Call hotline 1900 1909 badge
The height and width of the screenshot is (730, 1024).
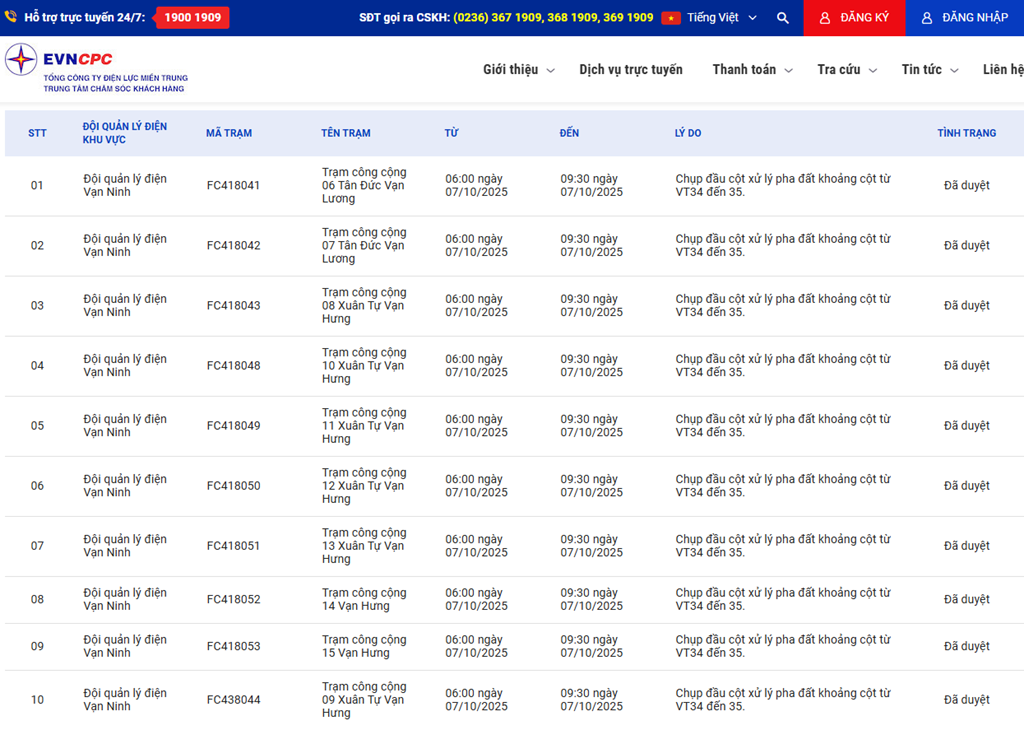coord(192,18)
